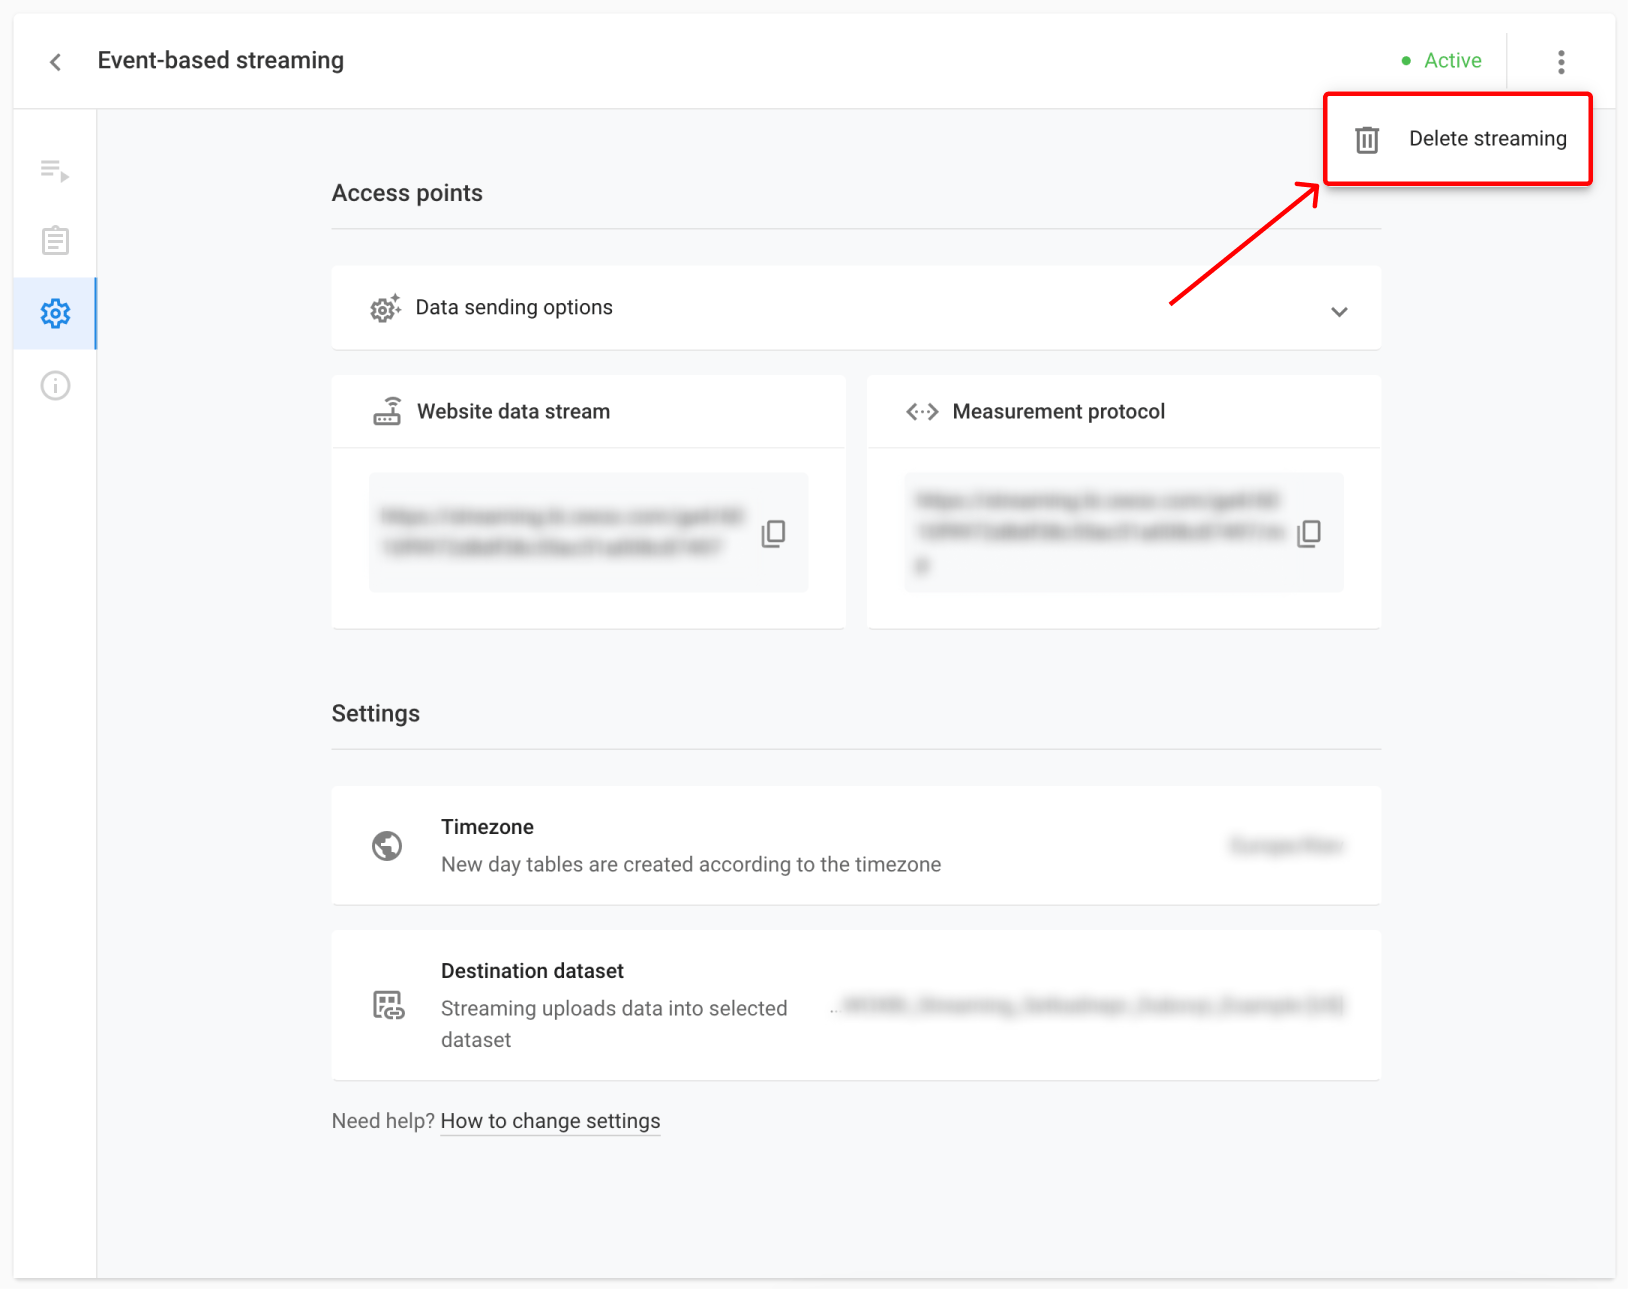The width and height of the screenshot is (1628, 1289).
Task: Open the Settings gear in the left sidebar
Action: click(55, 313)
